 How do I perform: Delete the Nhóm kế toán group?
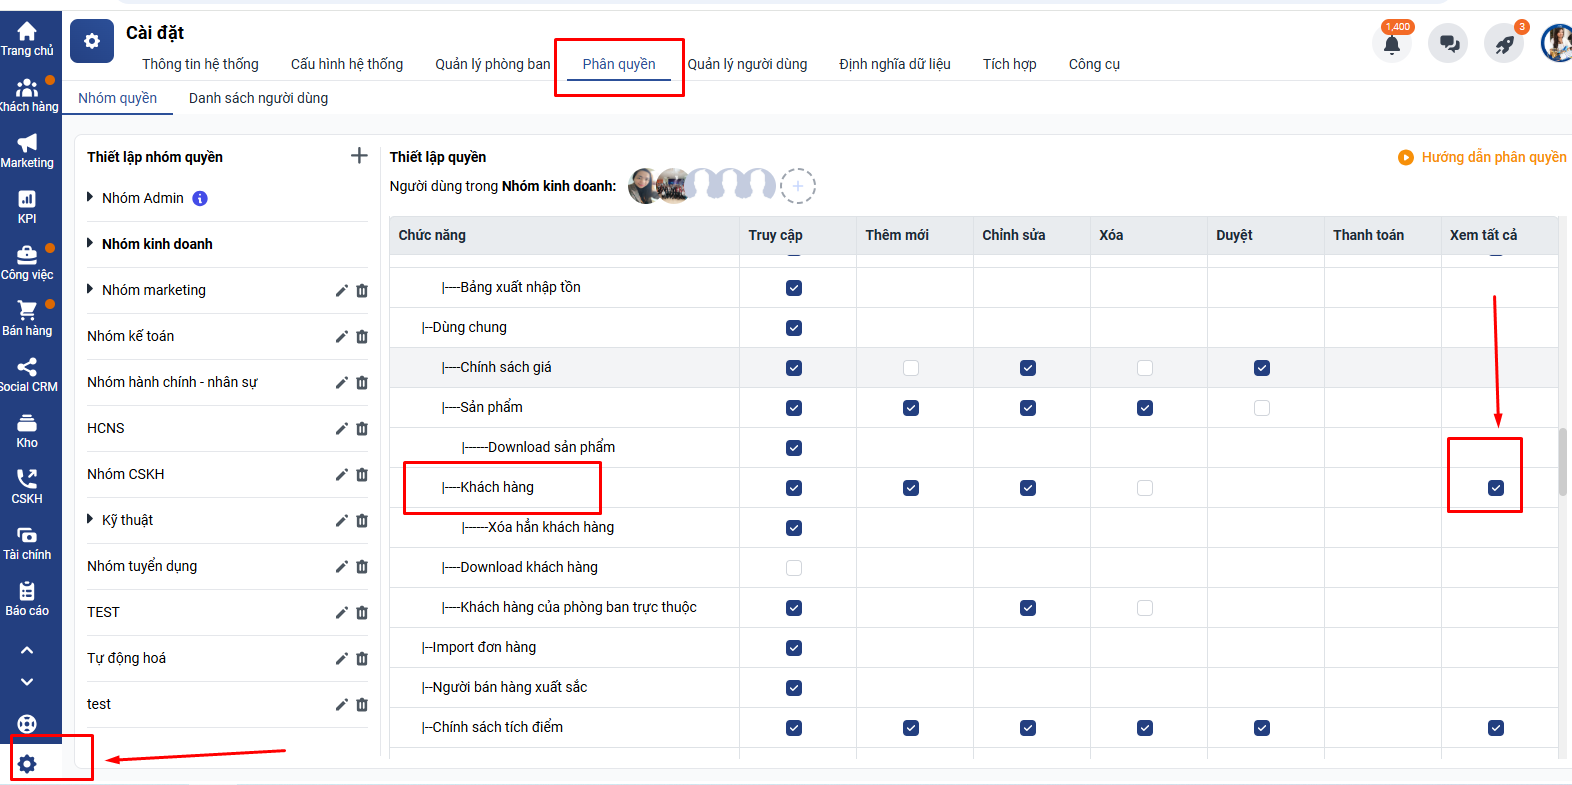pyautogui.click(x=362, y=337)
